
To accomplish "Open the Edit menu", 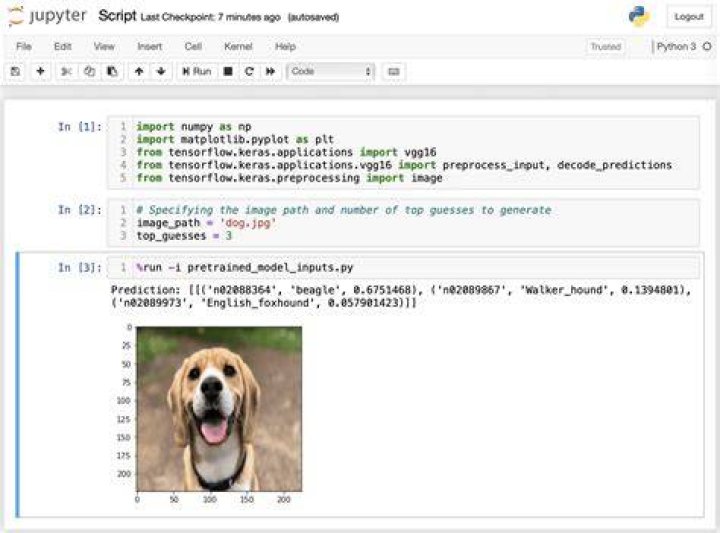I will click(x=62, y=46).
